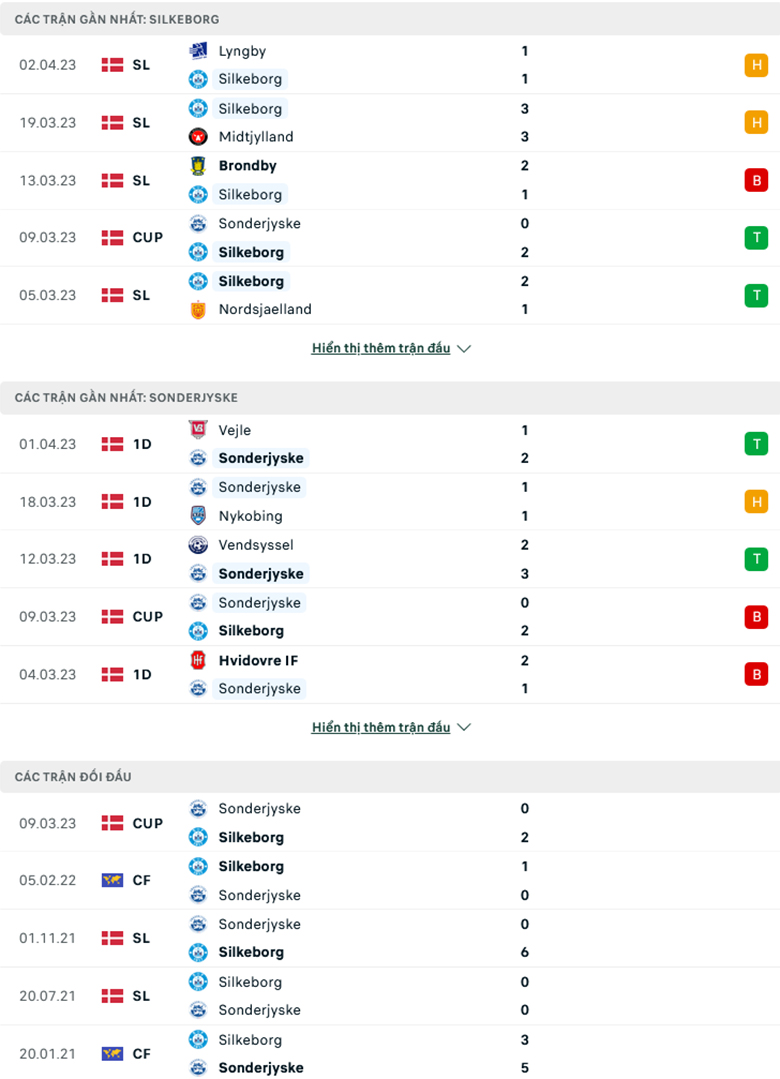
Task: Select the Silkeborg crest in the top match row
Action: (197, 79)
